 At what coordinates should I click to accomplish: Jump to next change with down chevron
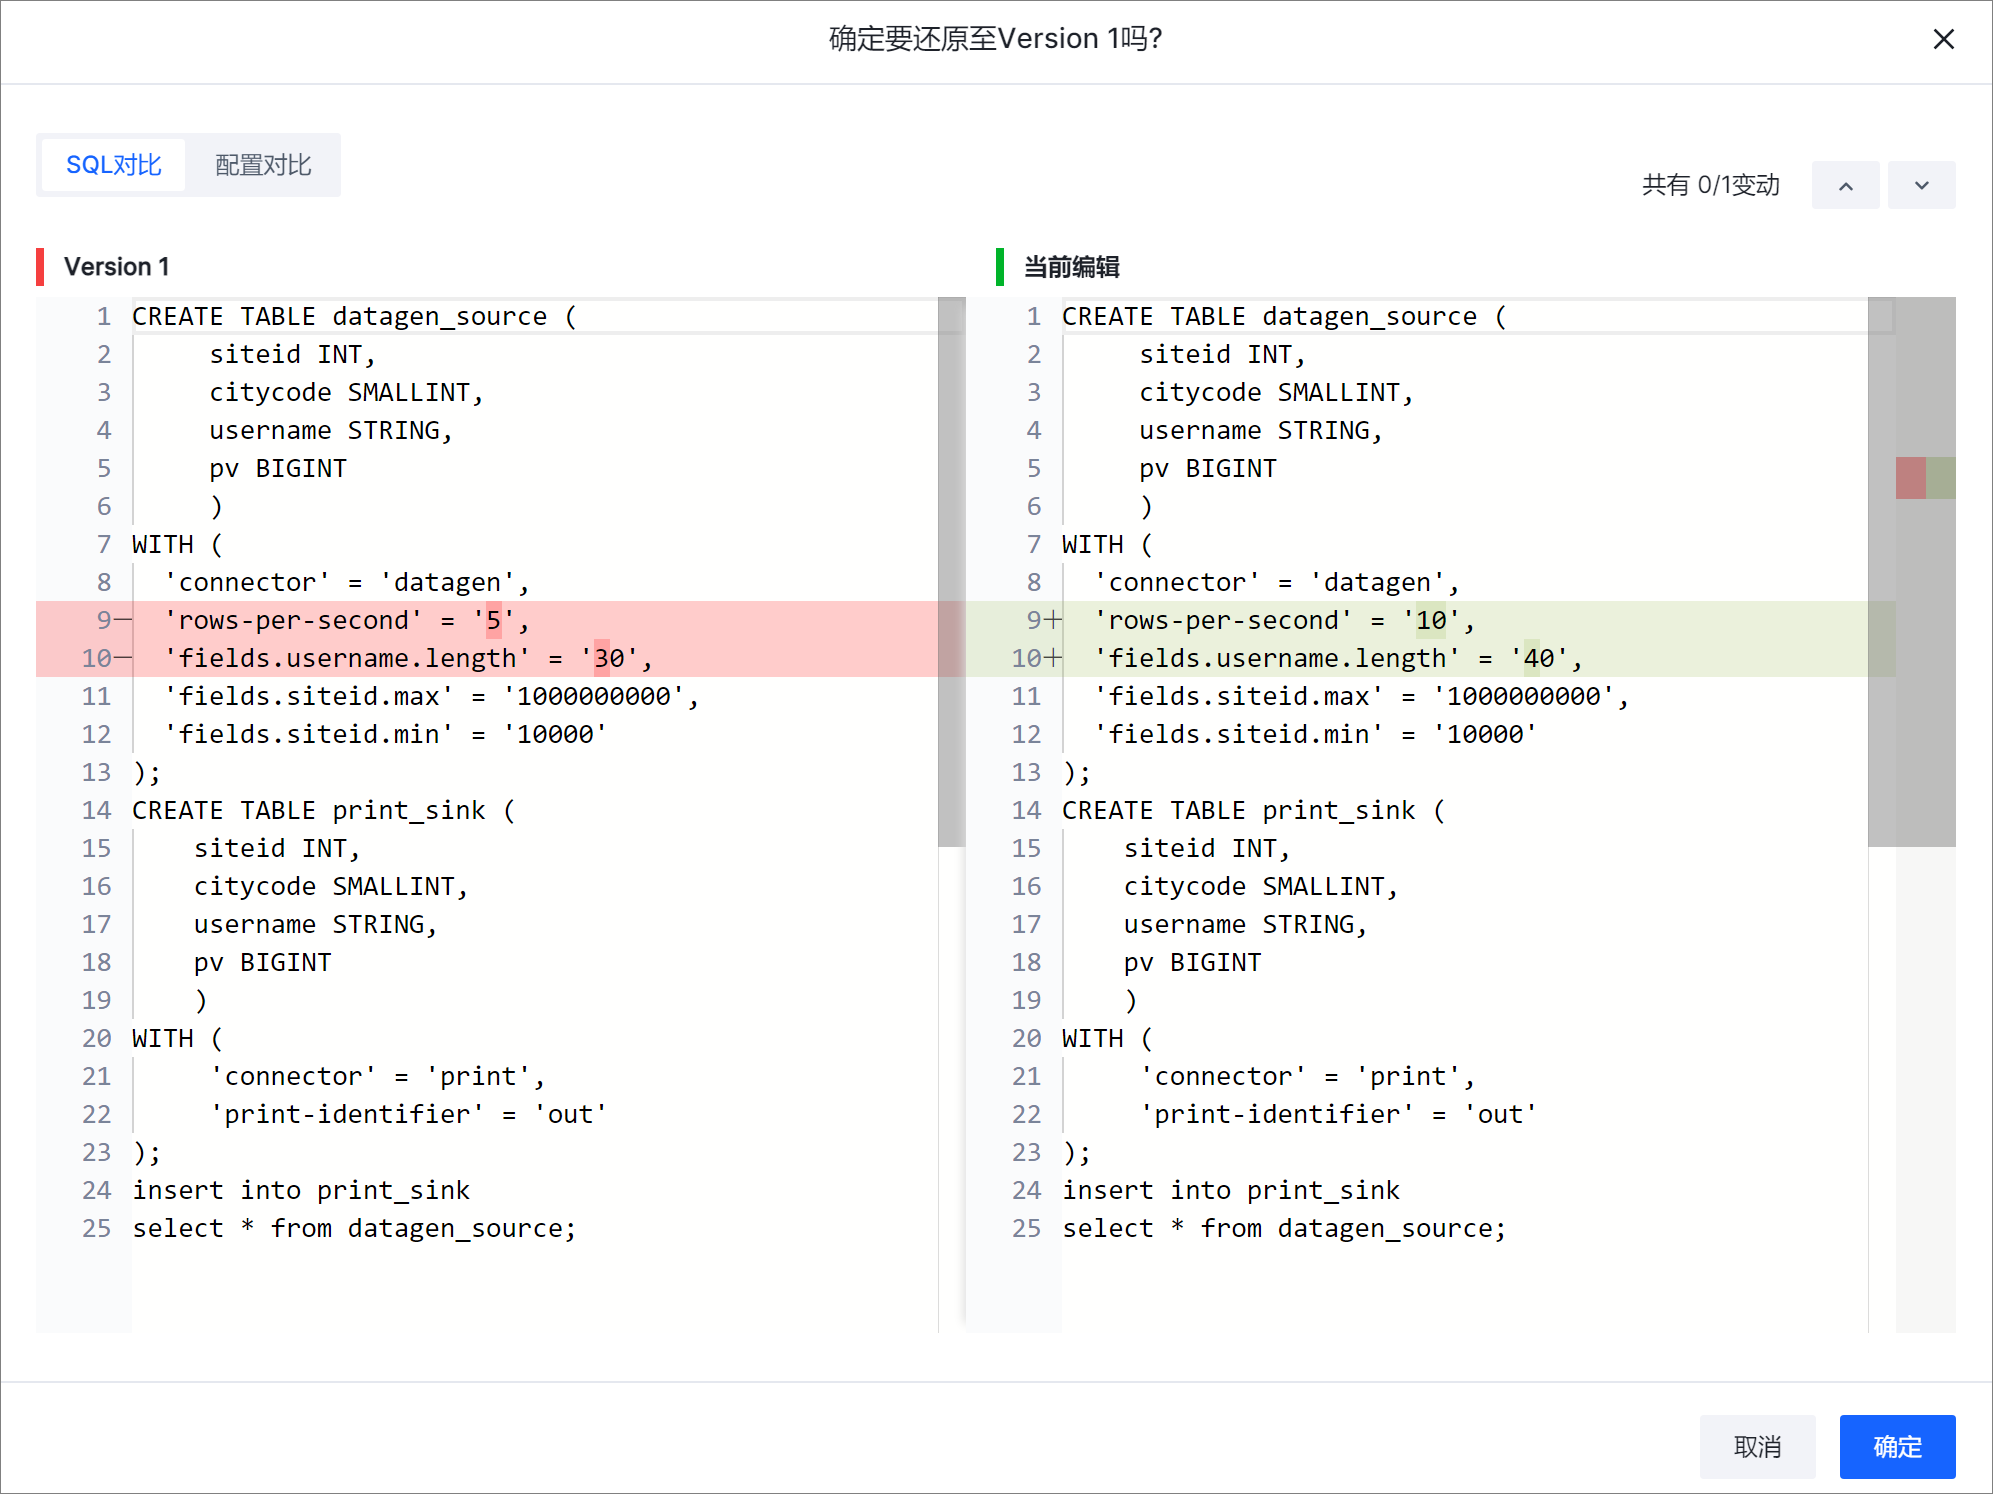(x=1921, y=185)
